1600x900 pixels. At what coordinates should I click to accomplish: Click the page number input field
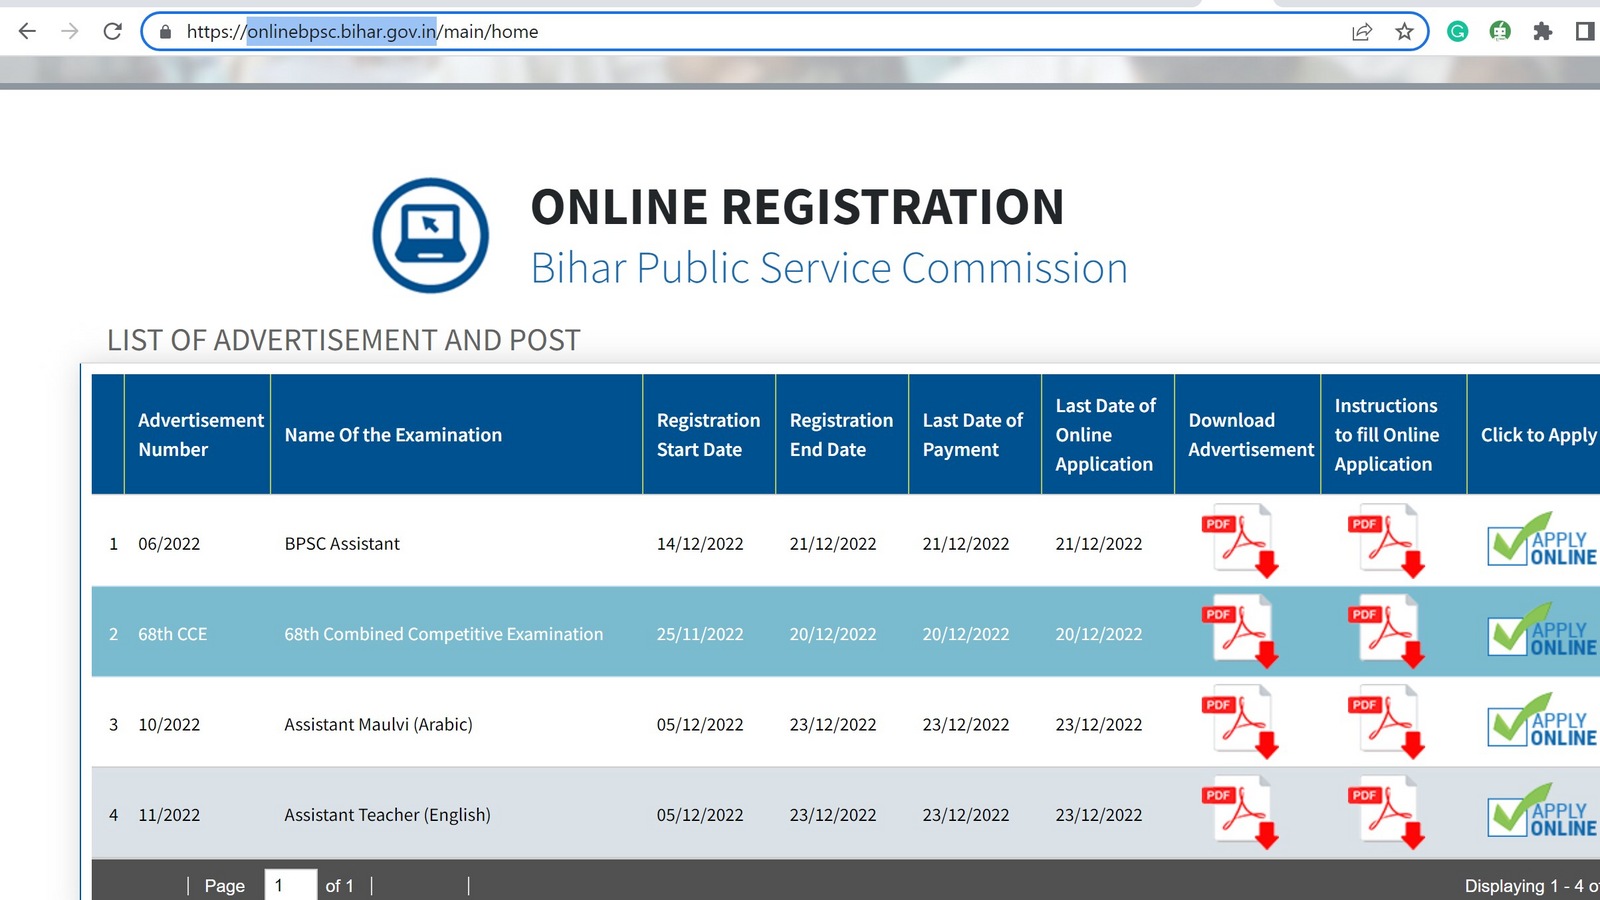click(291, 885)
